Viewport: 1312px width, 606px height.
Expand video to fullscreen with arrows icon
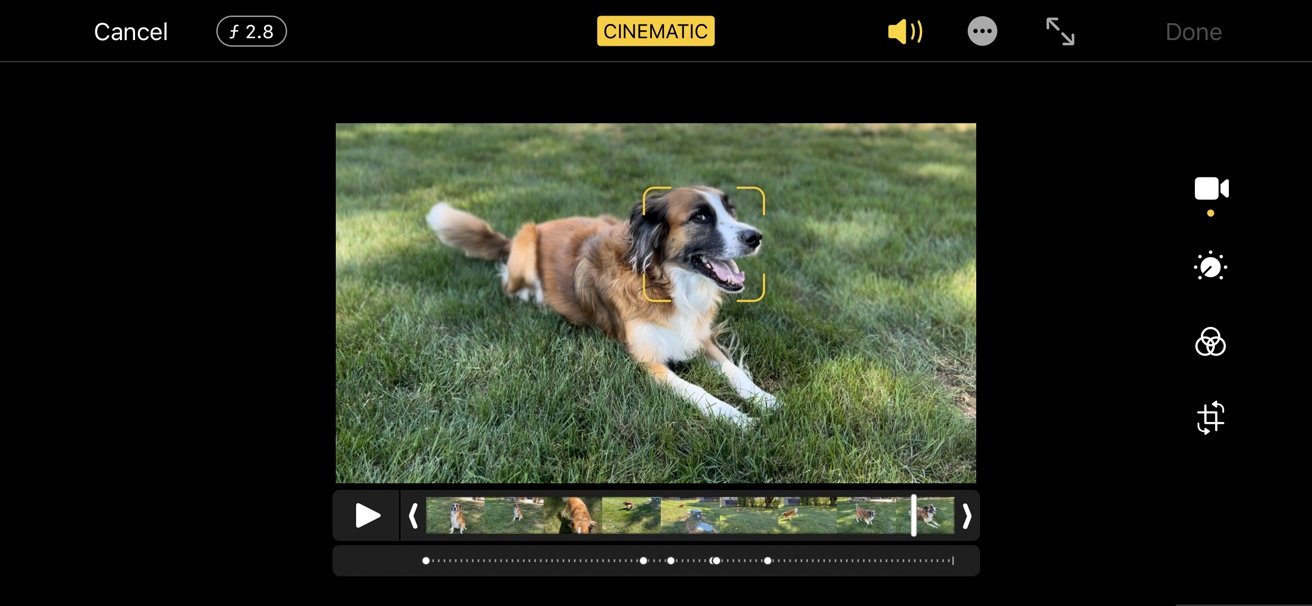(1060, 32)
